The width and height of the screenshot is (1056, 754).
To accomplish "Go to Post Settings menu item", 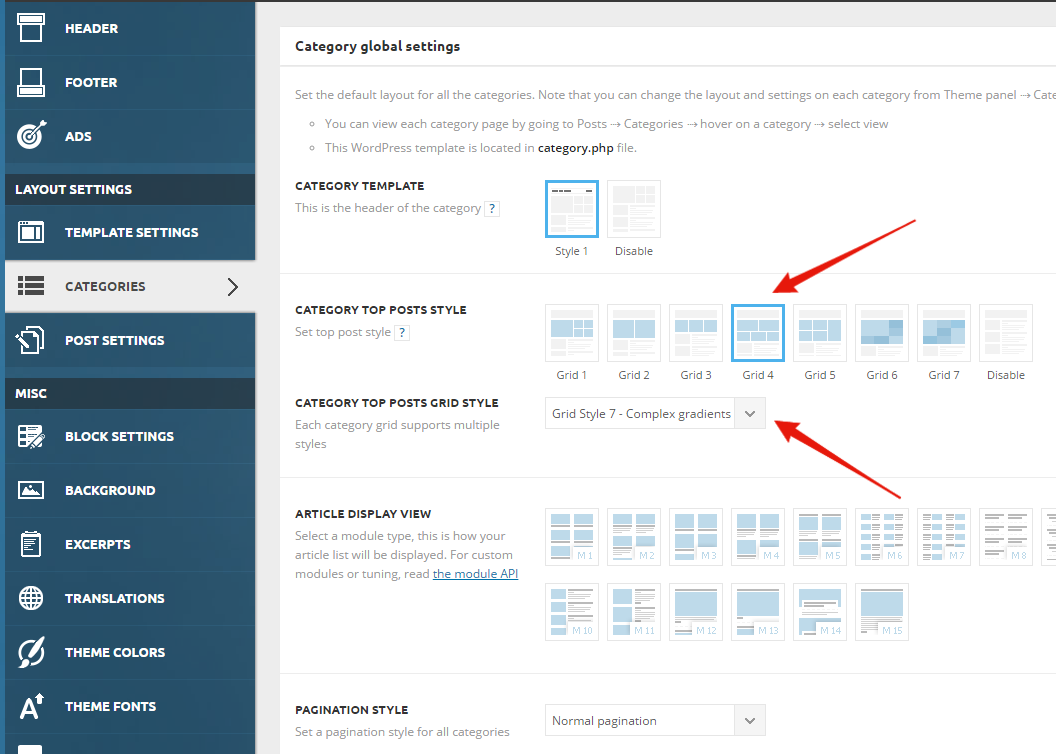I will pos(130,340).
